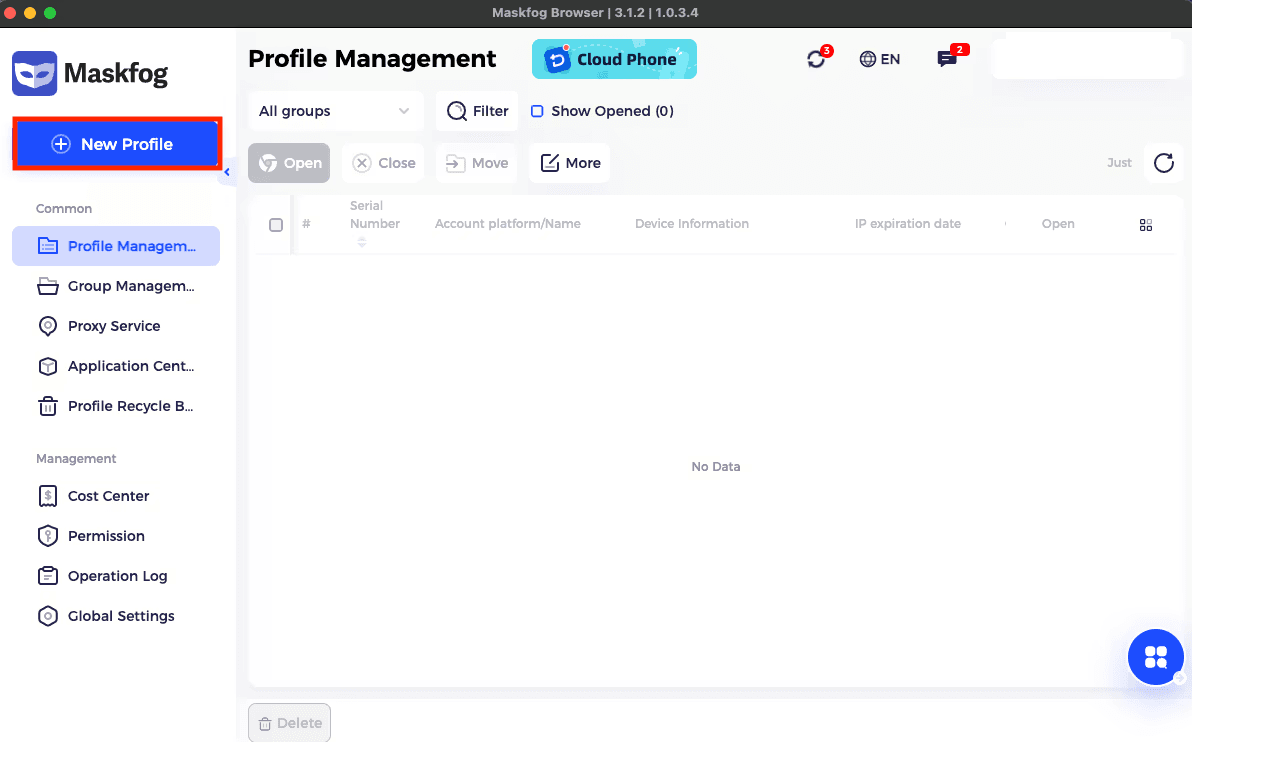Click the Open column header
The width and height of the screenshot is (1285, 770).
point(1058,224)
